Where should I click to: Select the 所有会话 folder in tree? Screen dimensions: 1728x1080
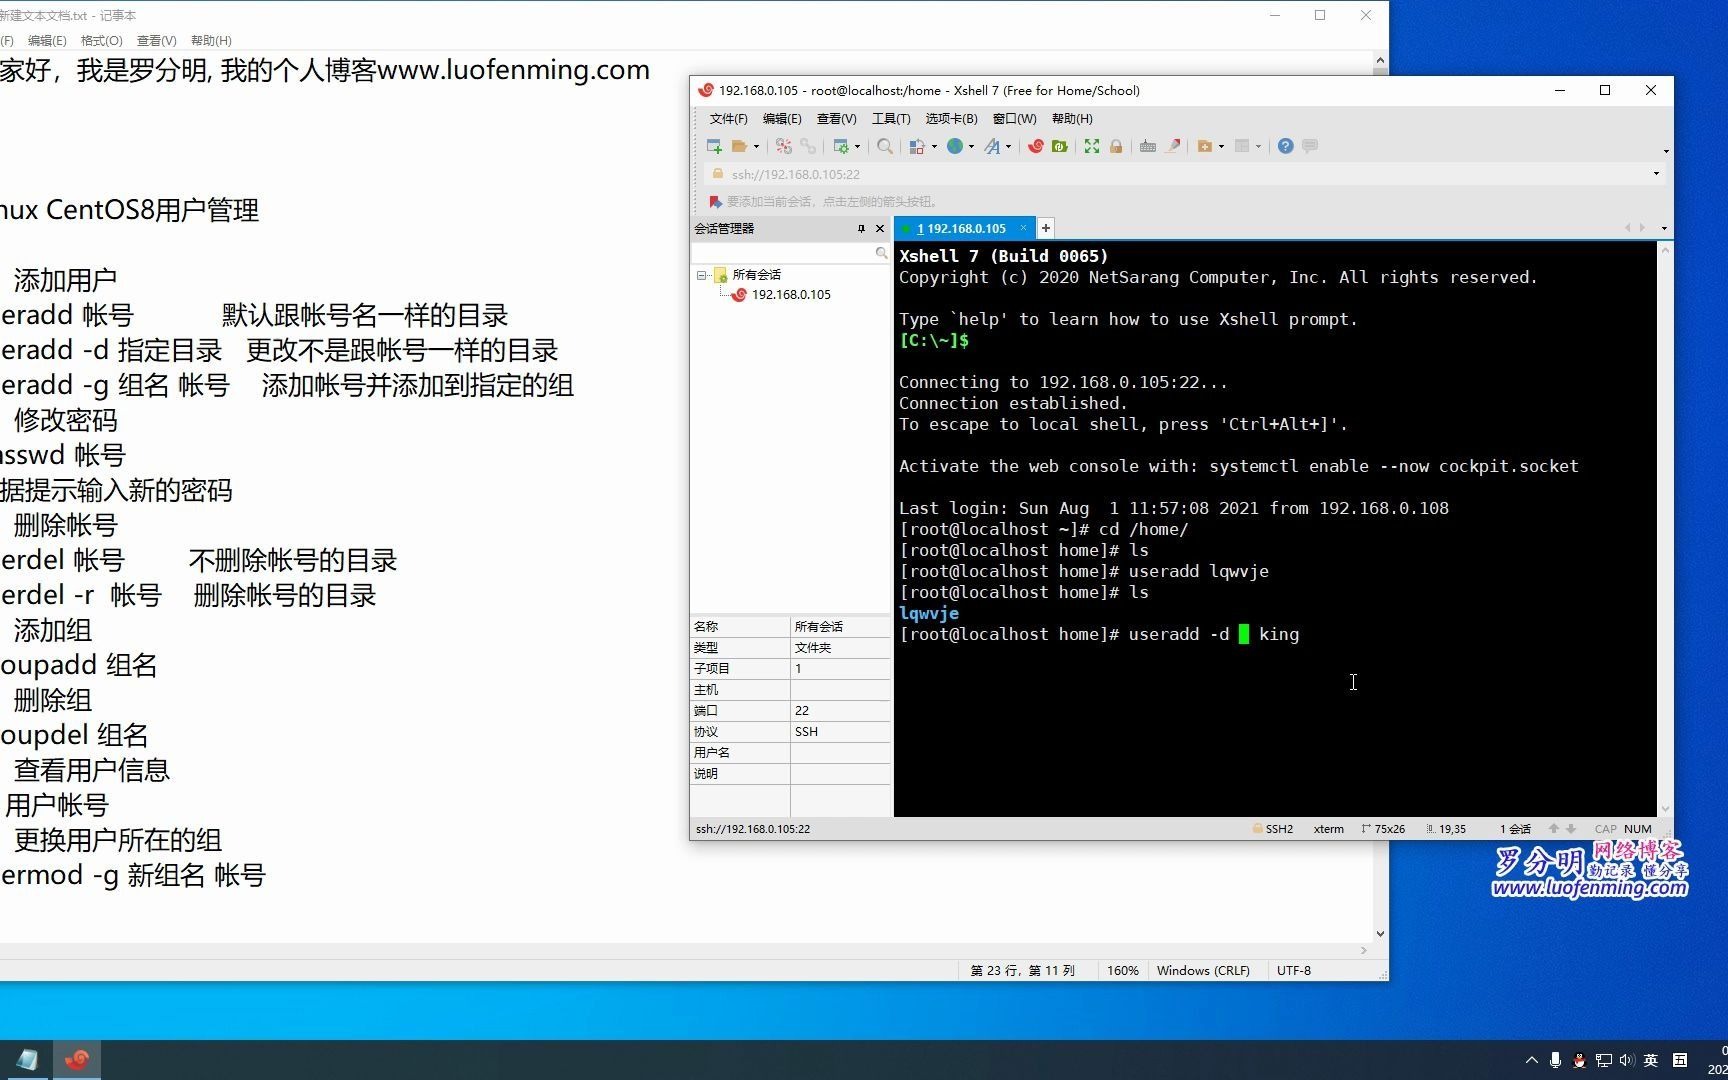click(756, 275)
